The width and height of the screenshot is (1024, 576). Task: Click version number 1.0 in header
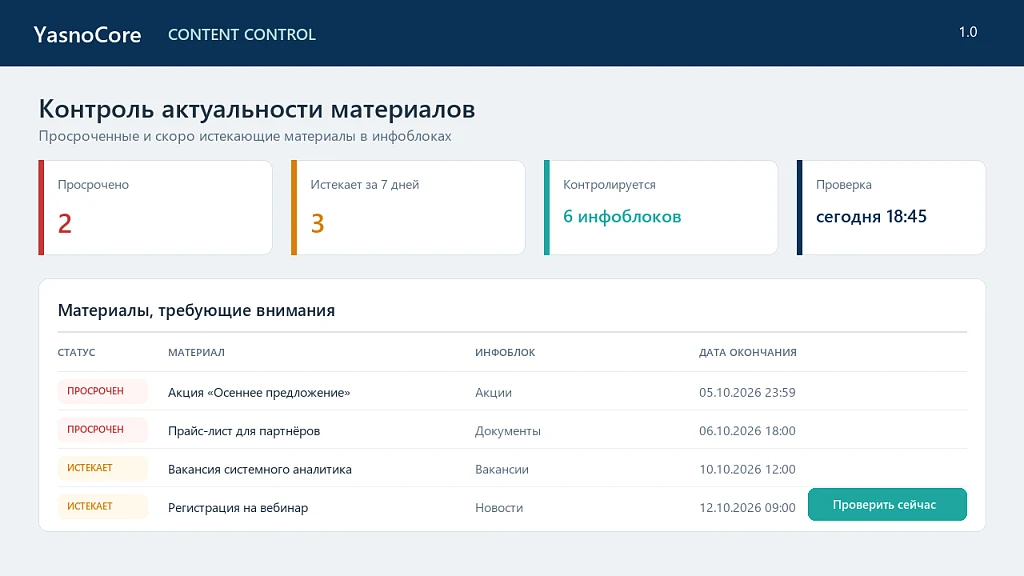pos(968,32)
